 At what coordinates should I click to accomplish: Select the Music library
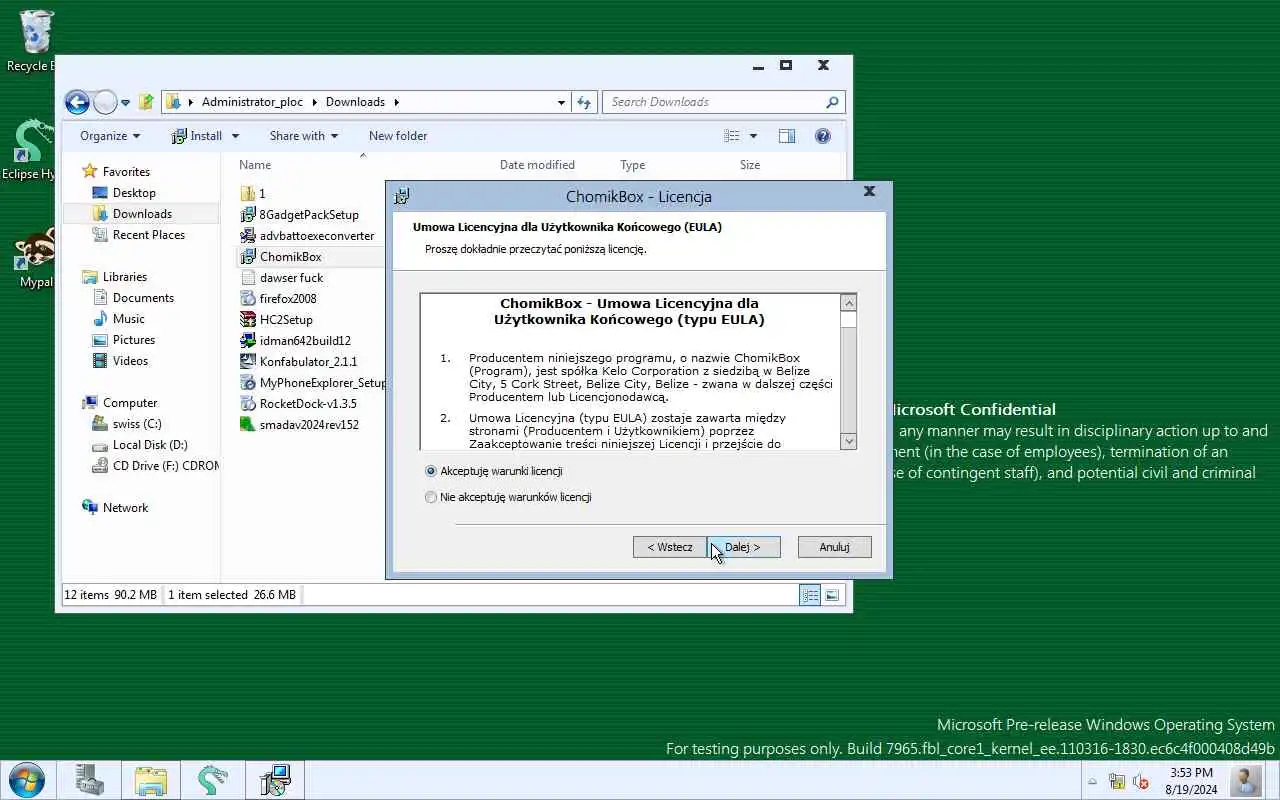(128, 319)
